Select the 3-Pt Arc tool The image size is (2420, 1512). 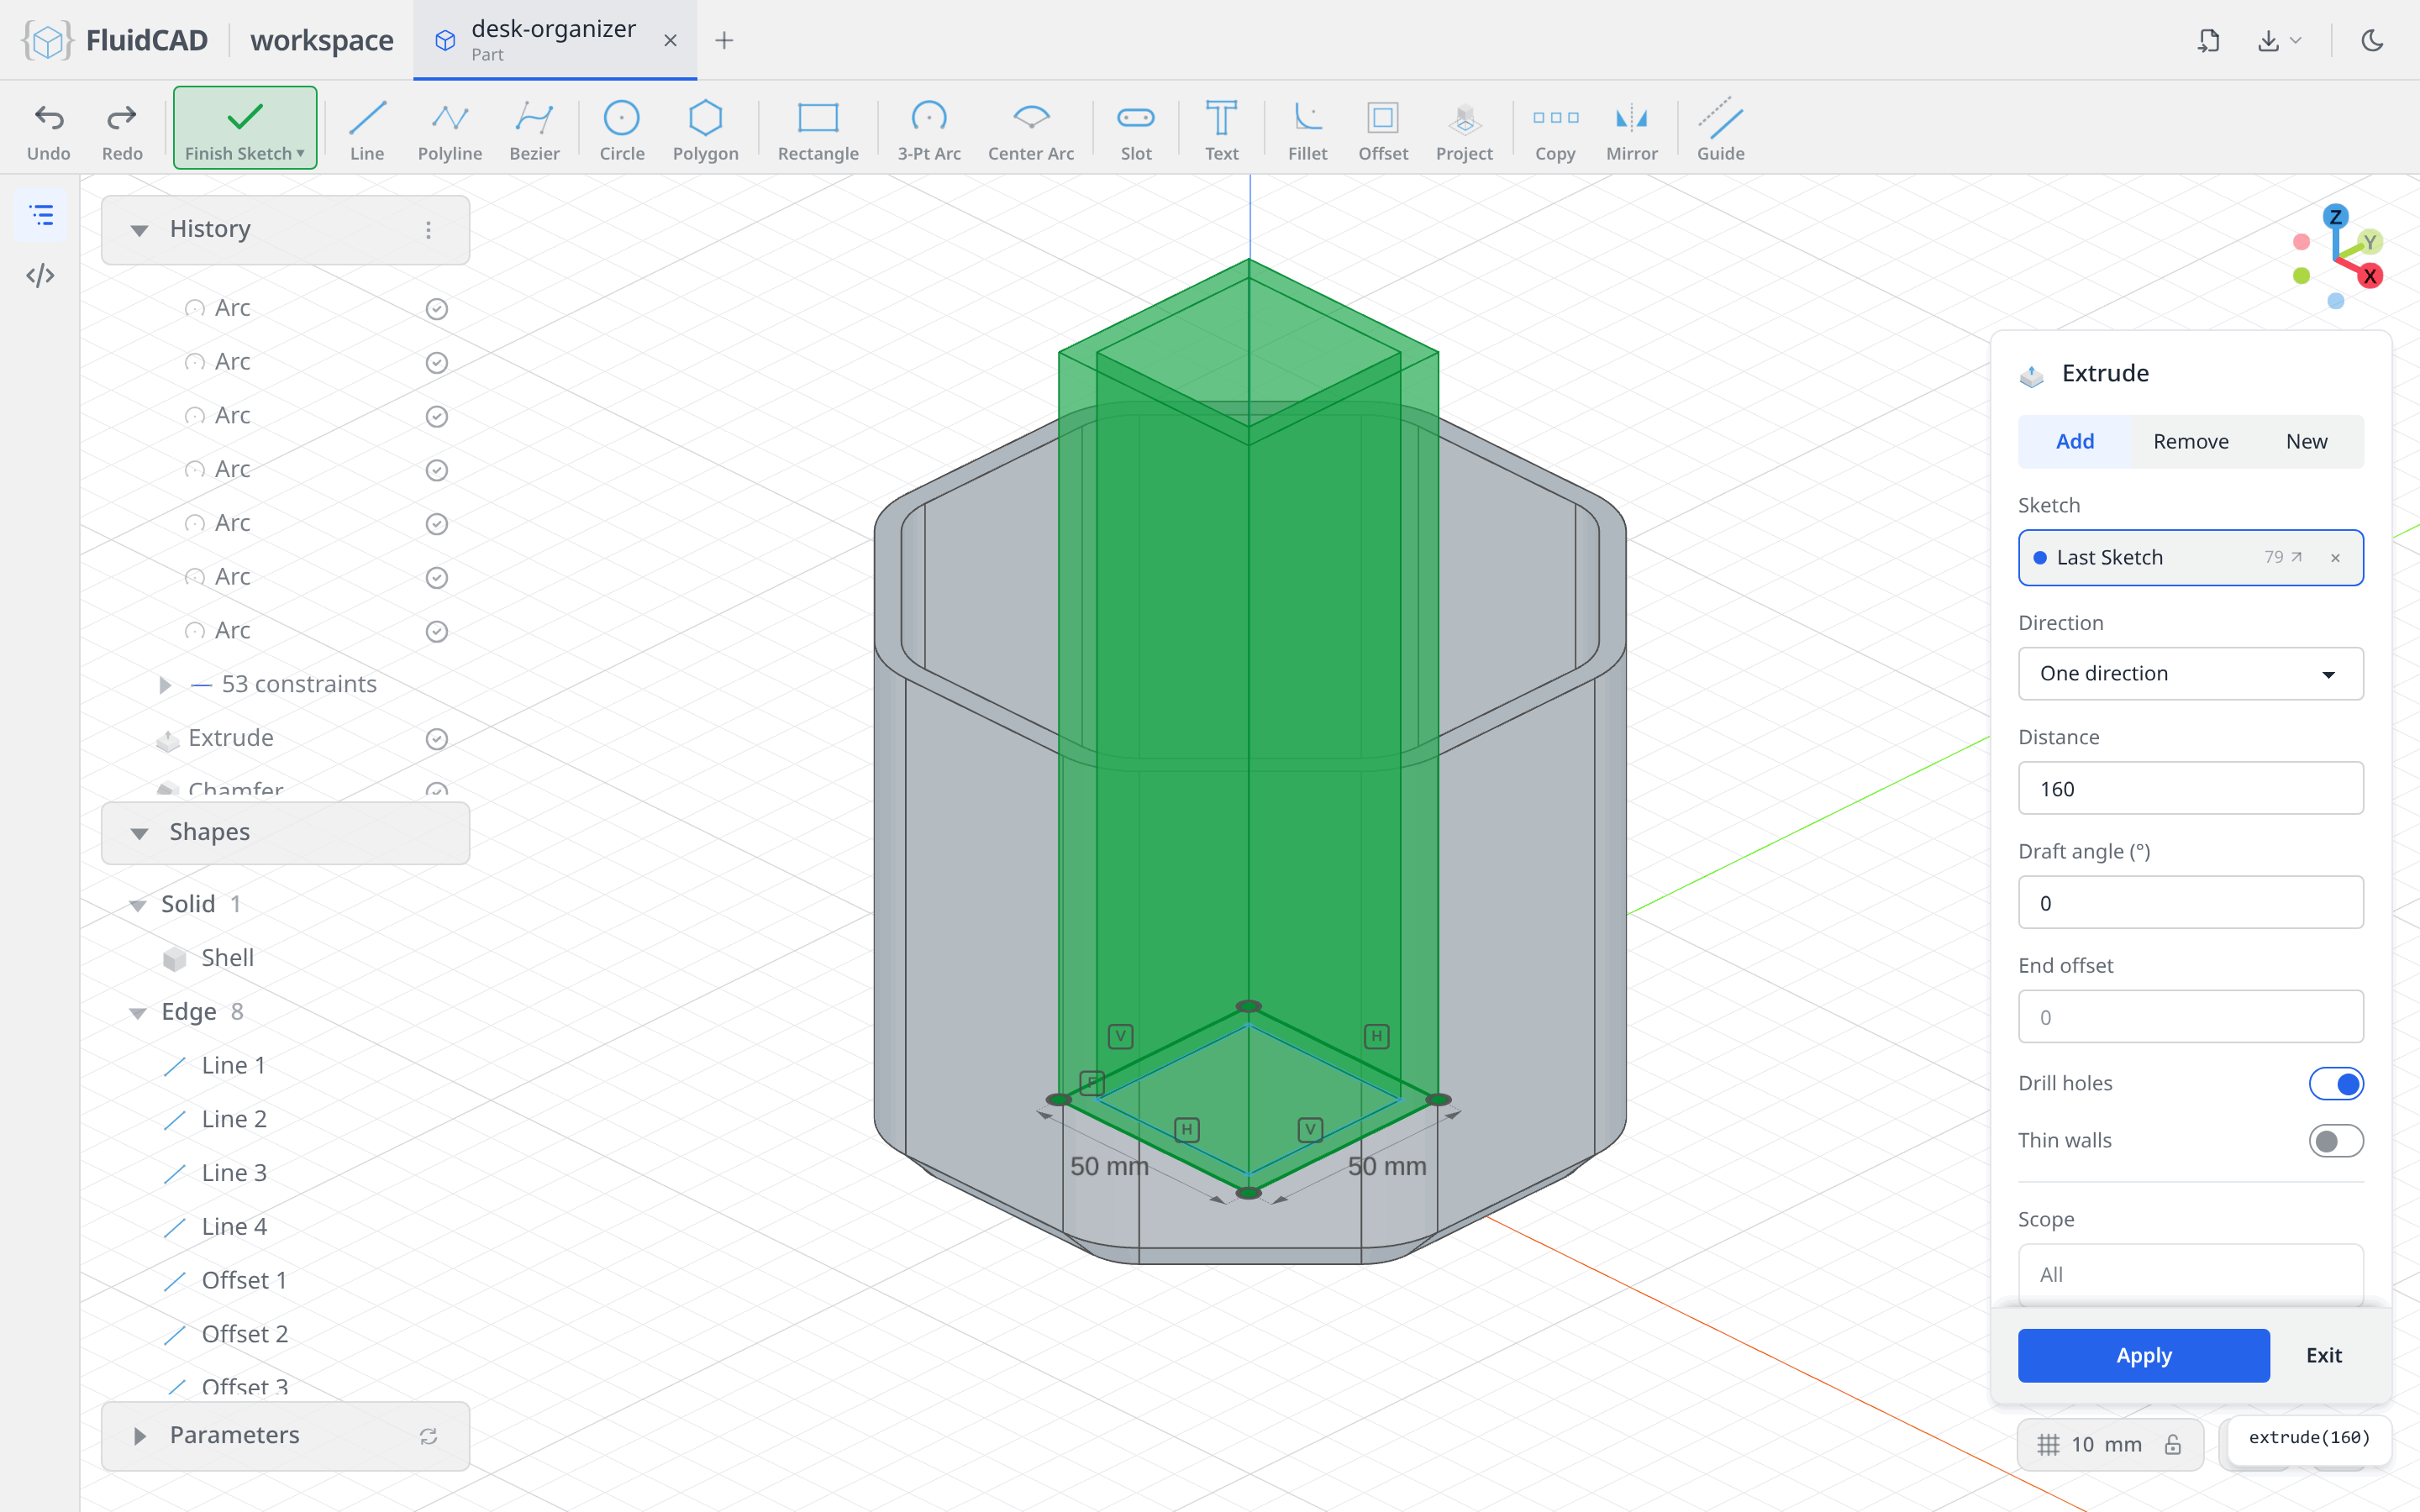[929, 129]
